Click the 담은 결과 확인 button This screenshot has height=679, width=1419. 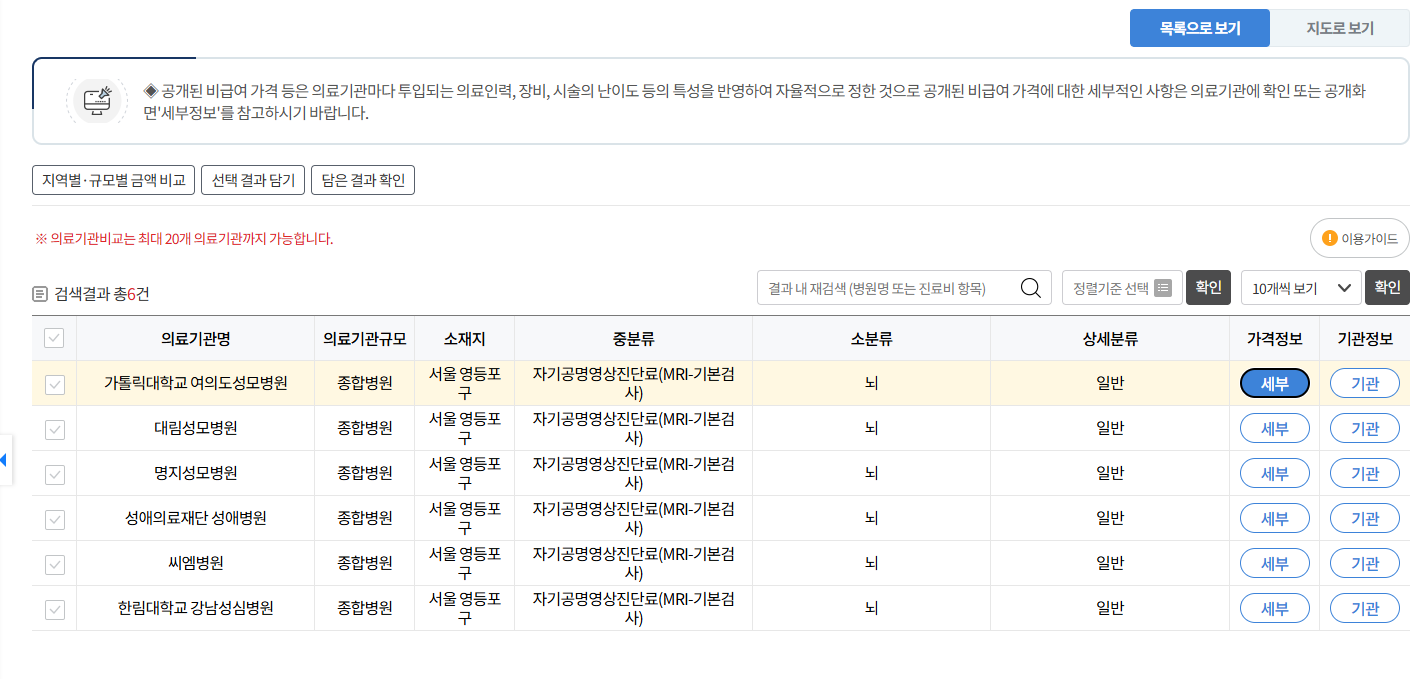[x=362, y=181]
